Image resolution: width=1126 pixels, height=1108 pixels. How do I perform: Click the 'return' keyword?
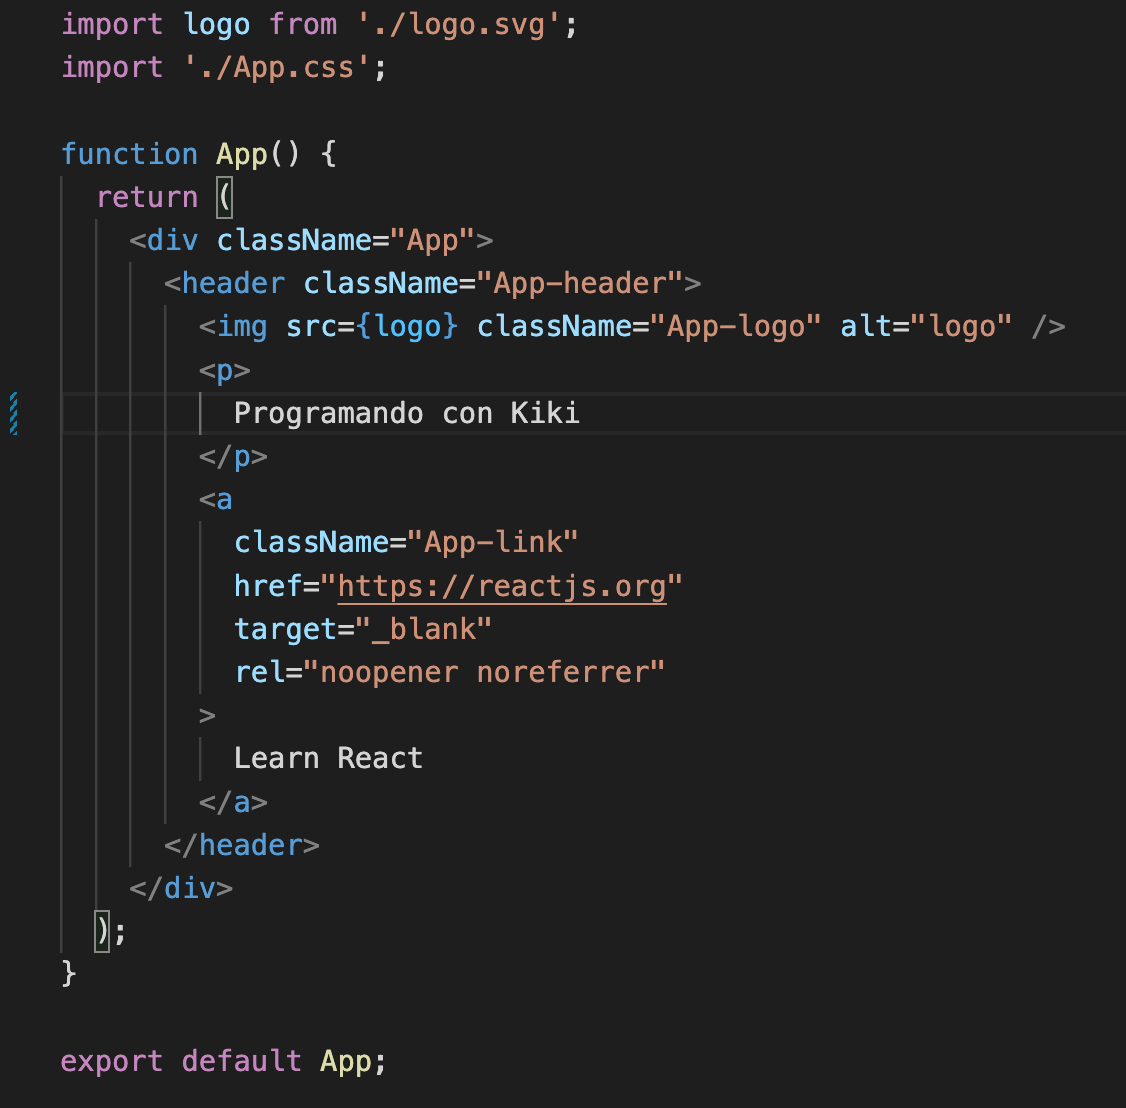coord(147,197)
